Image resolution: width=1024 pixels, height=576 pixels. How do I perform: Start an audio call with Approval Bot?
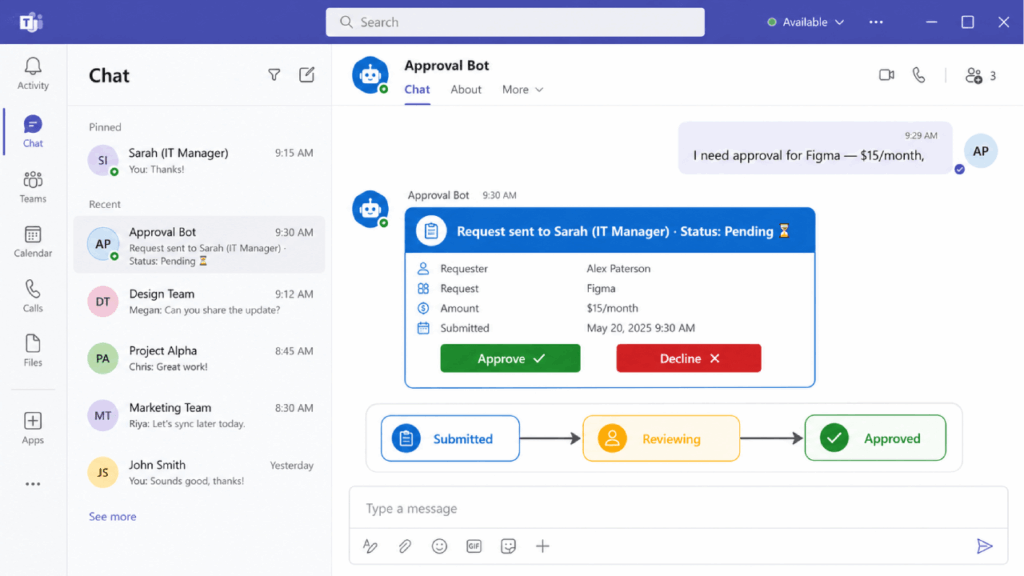(x=919, y=75)
